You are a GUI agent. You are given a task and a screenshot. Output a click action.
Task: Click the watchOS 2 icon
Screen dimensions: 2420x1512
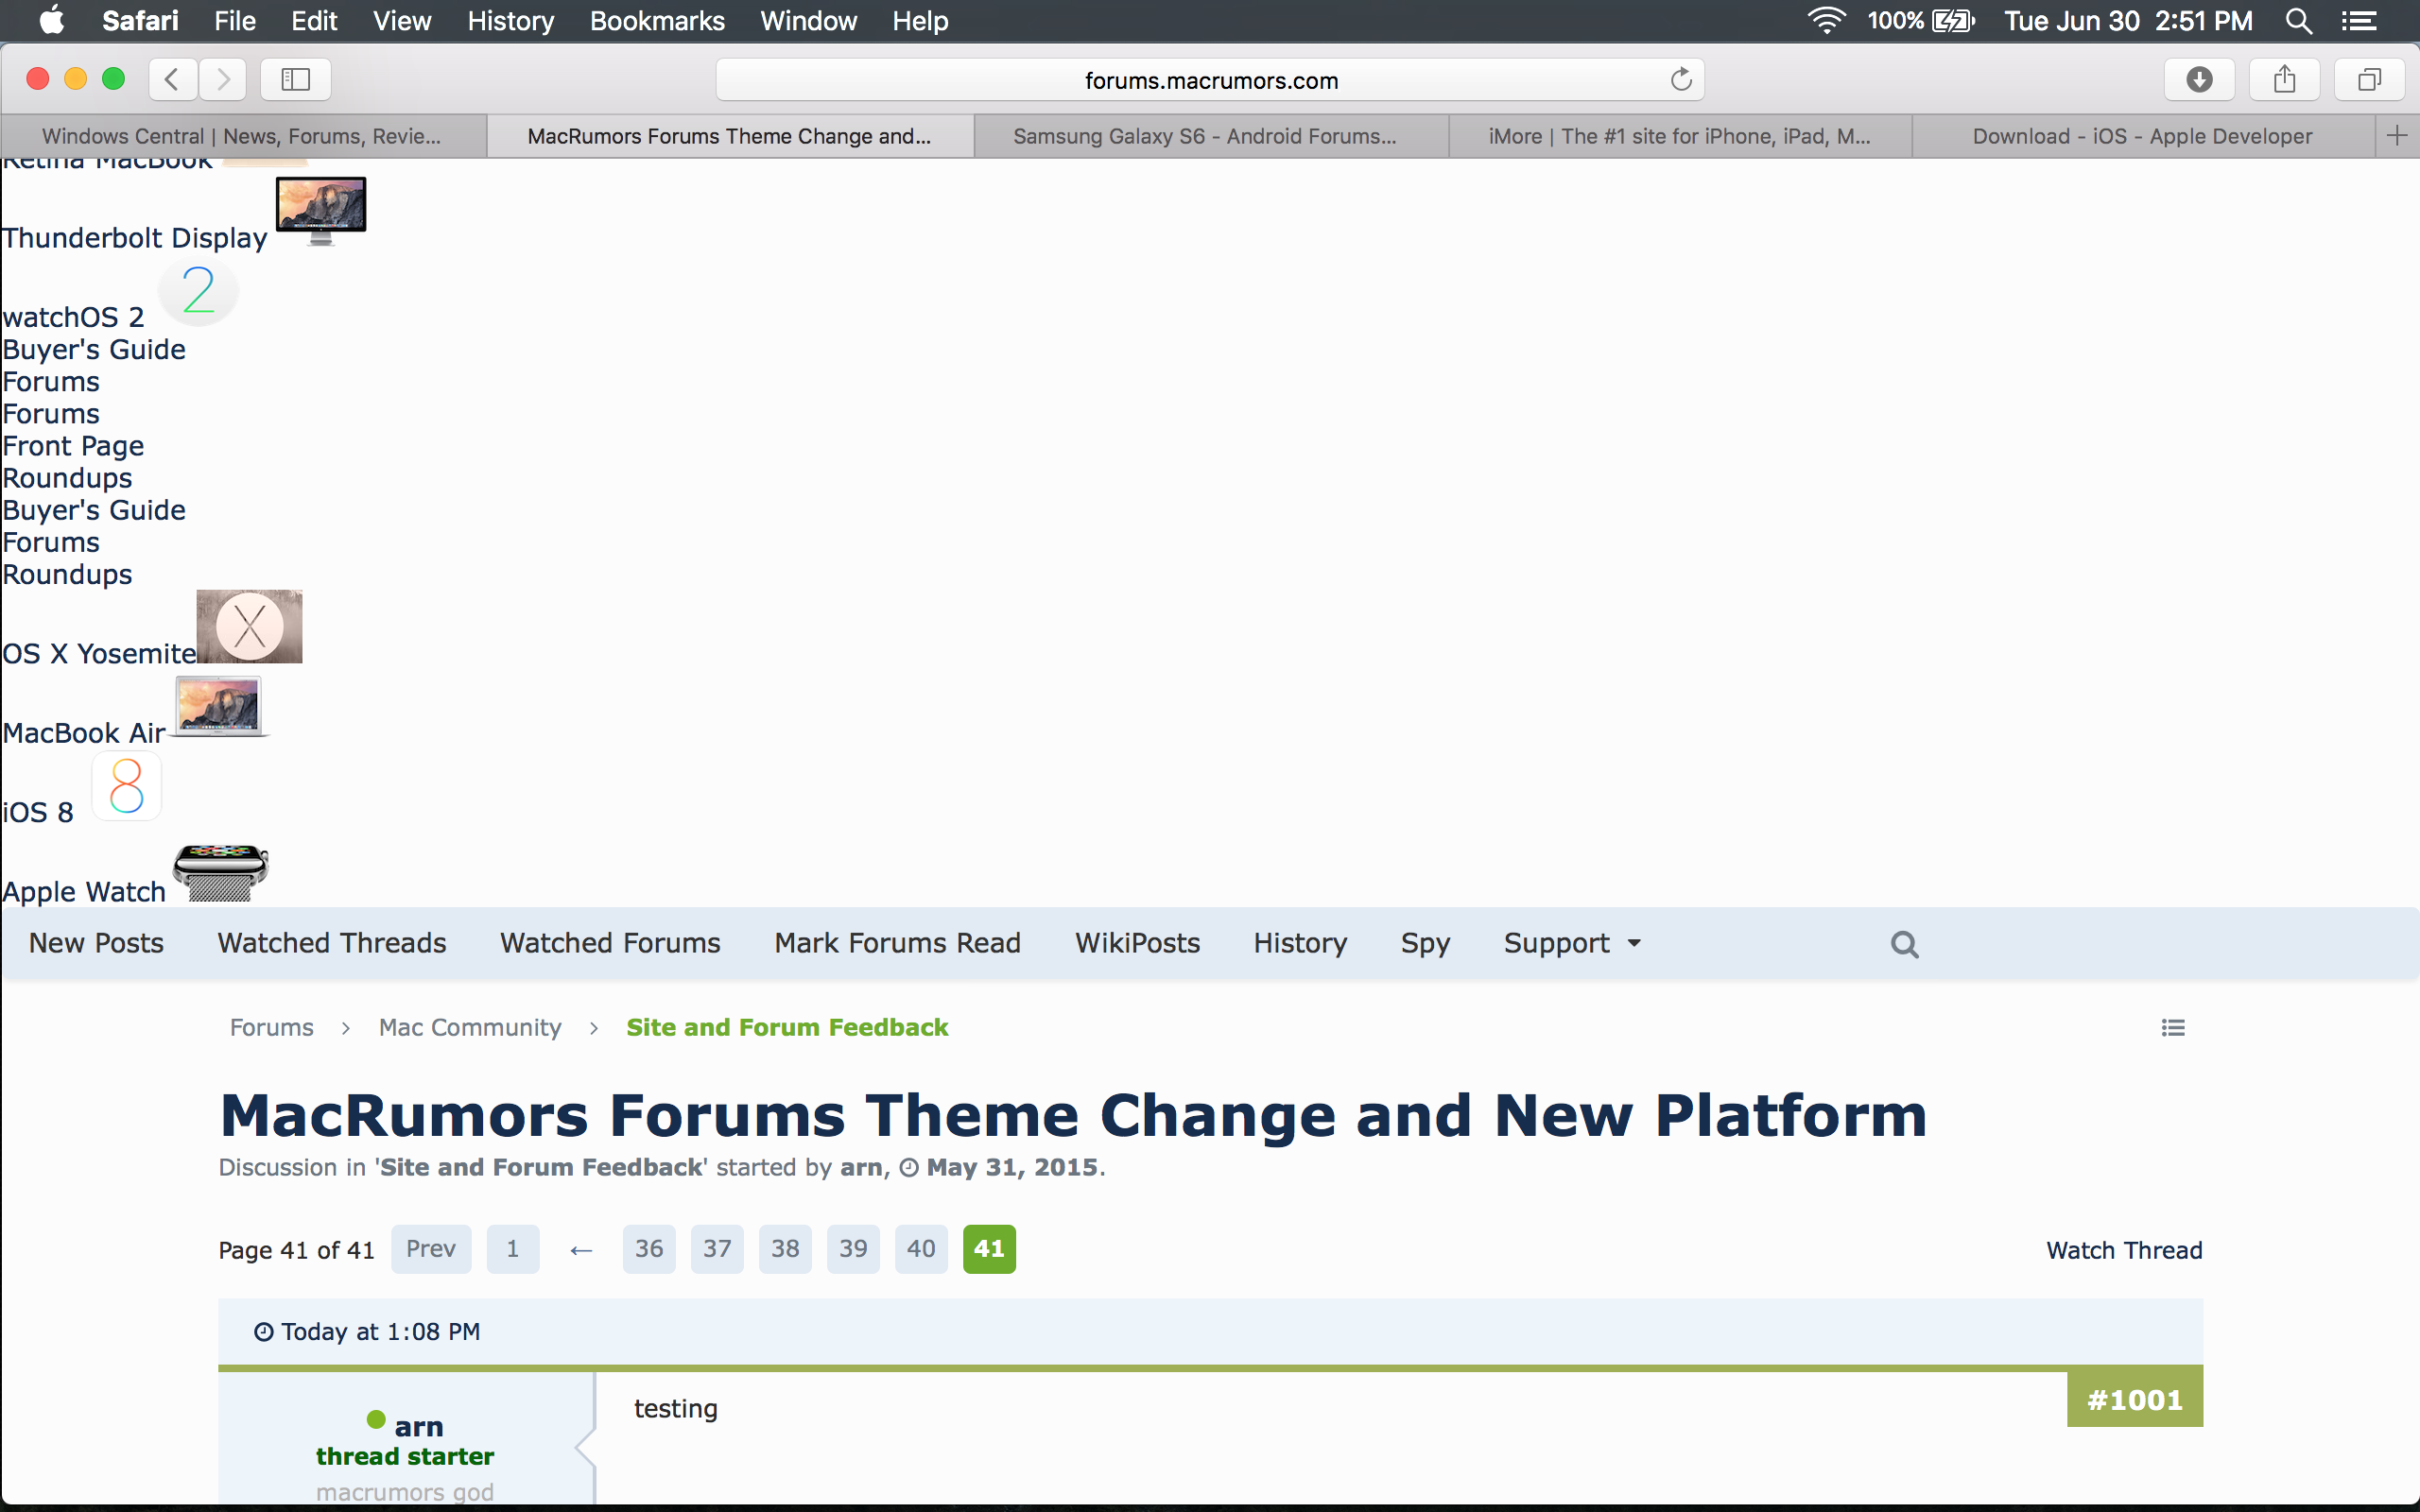[199, 290]
